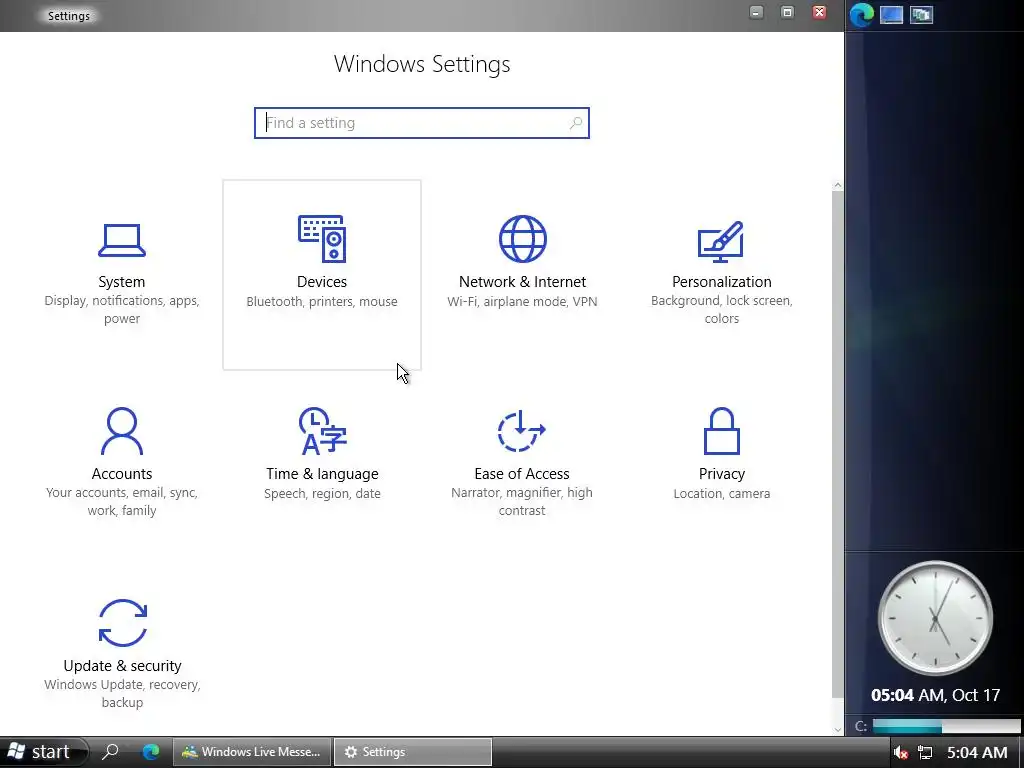Viewport: 1024px width, 768px height.
Task: Click the "05:04 AM, Oct 17" date text
Action: (935, 695)
